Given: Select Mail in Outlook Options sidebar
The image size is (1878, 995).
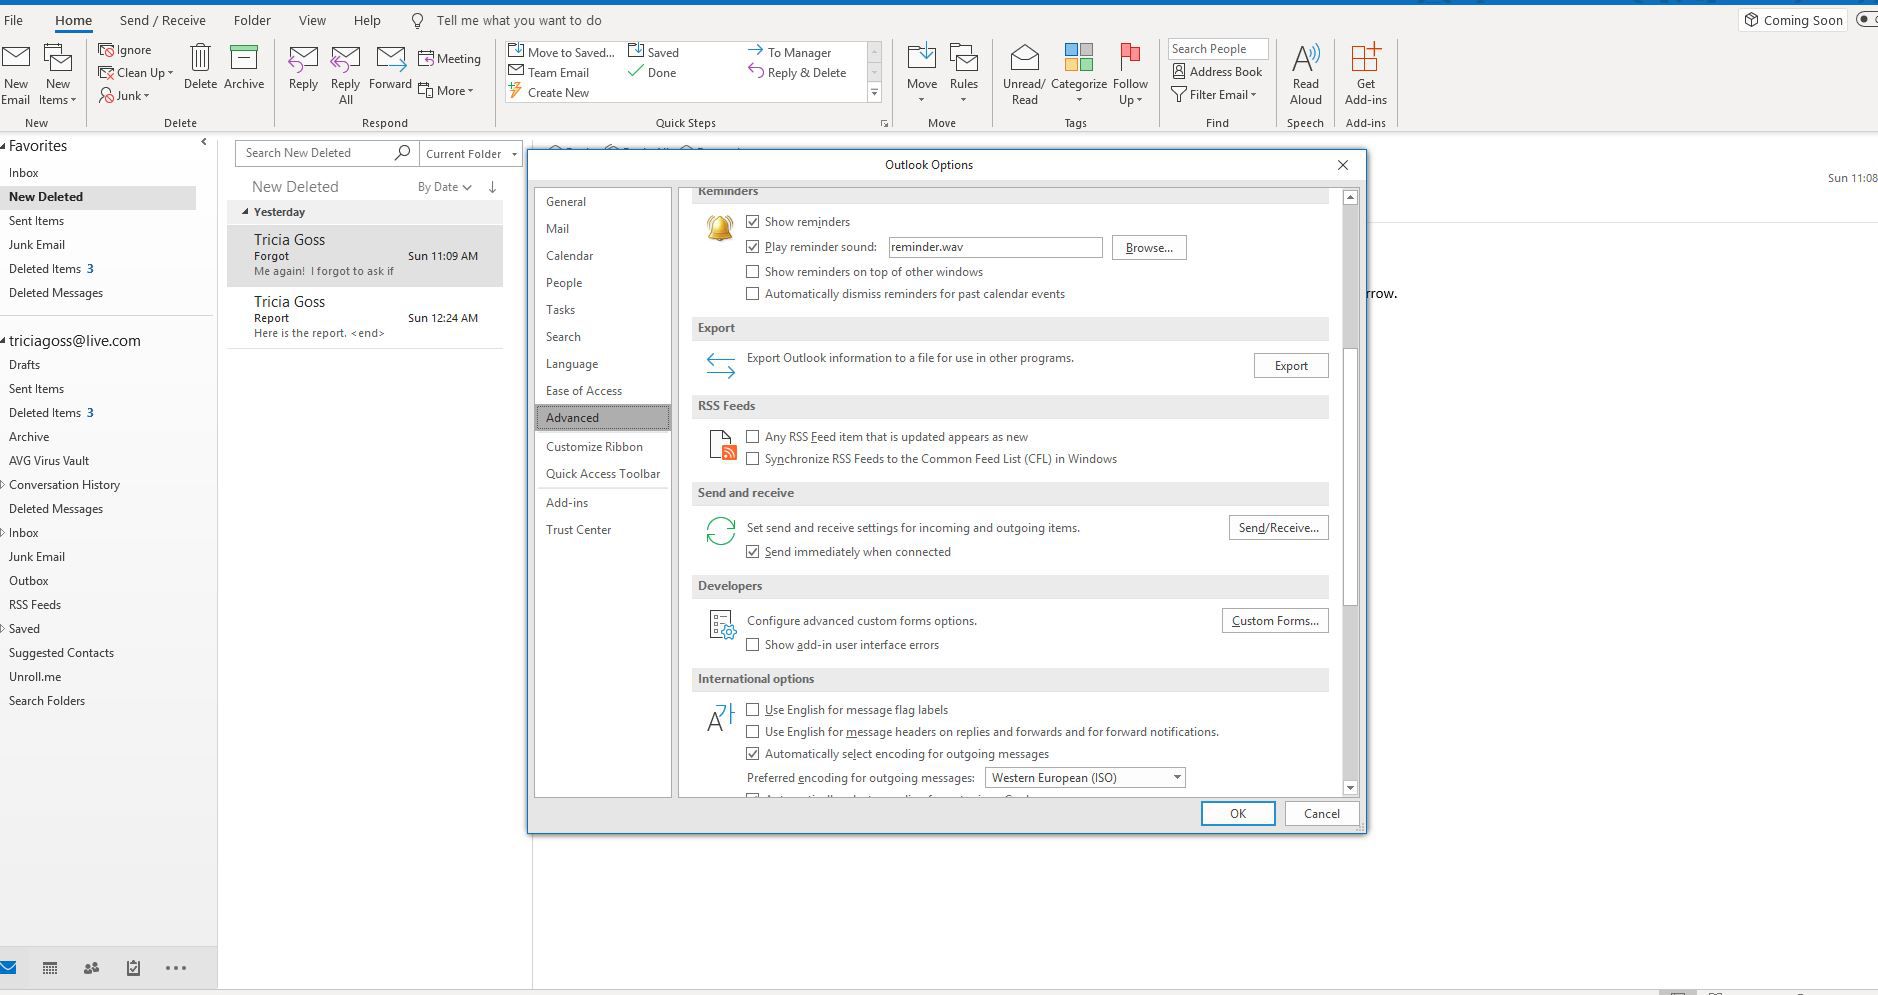Looking at the screenshot, I should tap(602, 229).
